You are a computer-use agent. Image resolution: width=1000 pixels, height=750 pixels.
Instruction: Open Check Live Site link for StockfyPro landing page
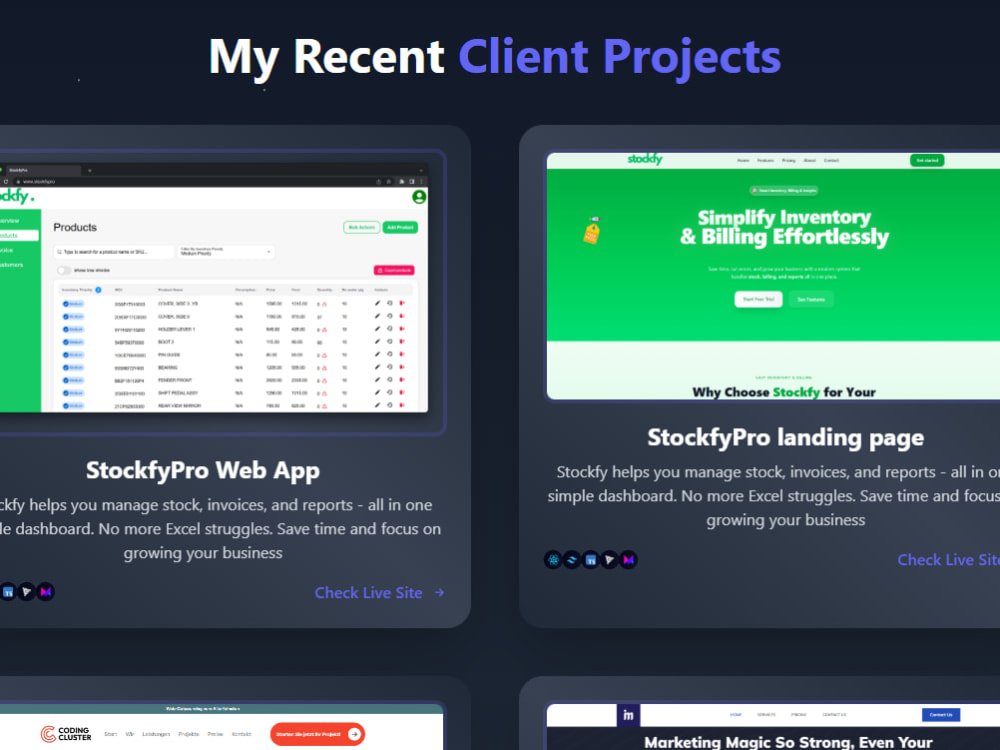[948, 559]
